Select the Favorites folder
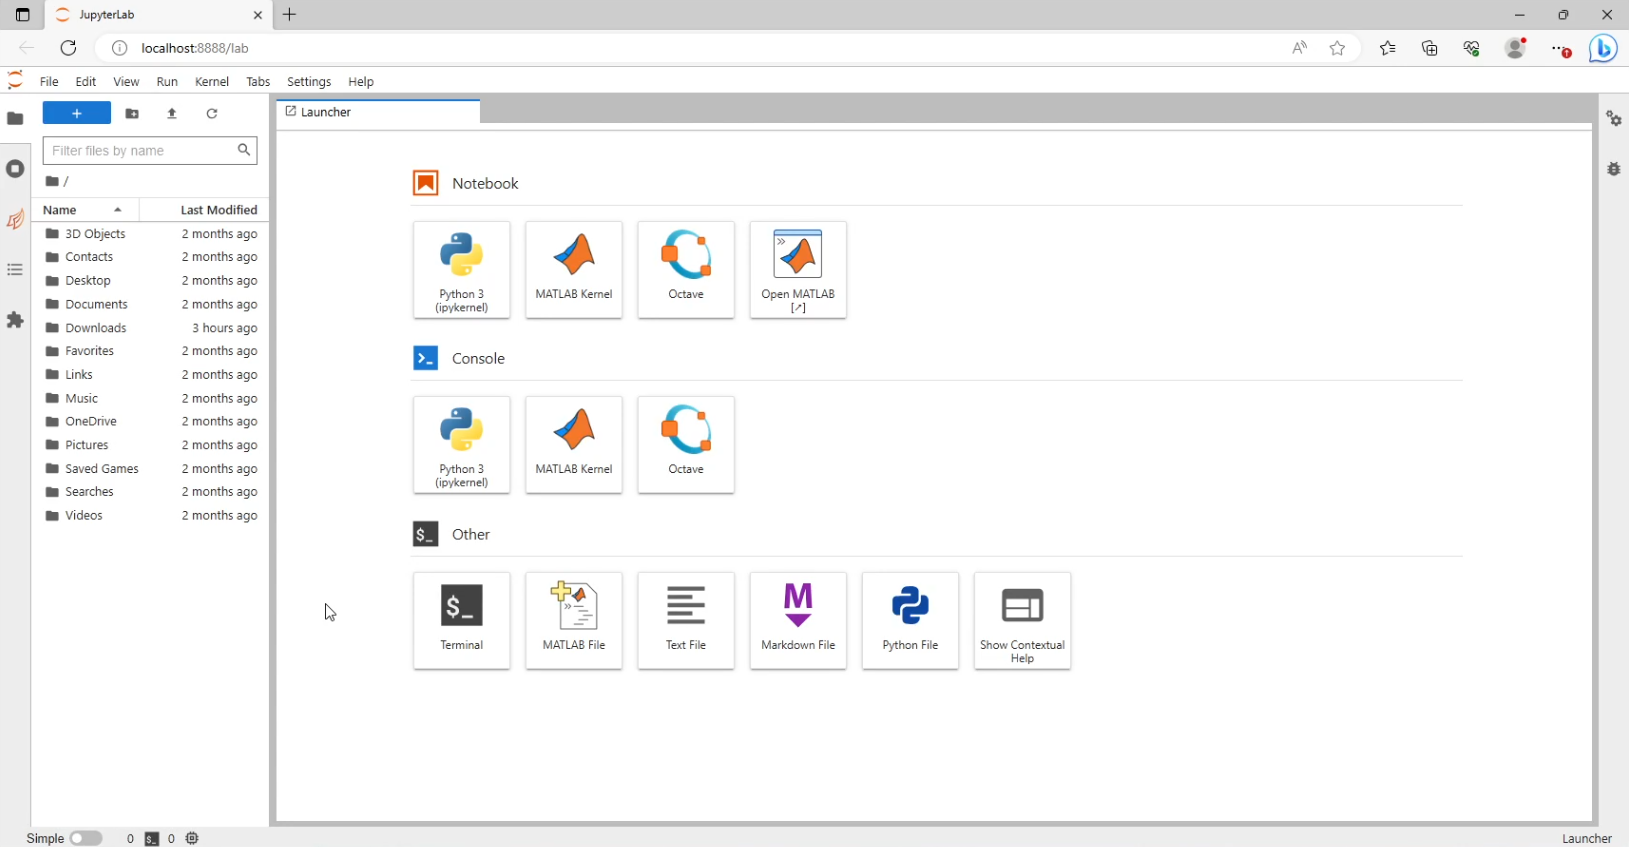 tap(151, 351)
